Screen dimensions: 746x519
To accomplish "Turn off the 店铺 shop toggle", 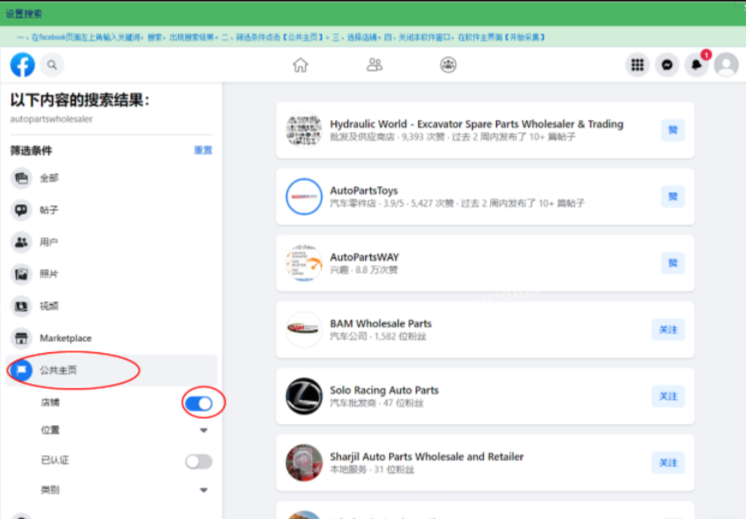I will 199,403.
